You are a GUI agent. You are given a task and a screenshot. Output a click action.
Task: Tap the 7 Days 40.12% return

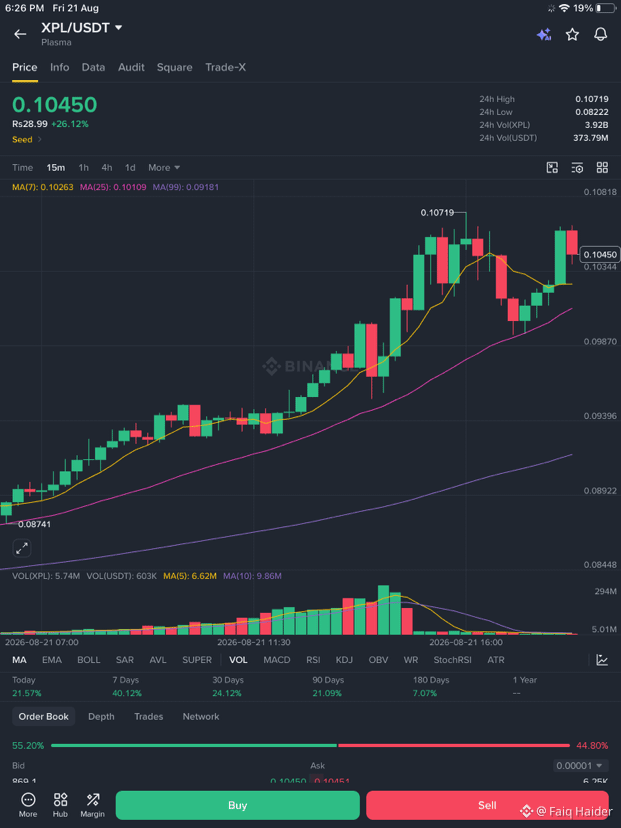point(127,686)
